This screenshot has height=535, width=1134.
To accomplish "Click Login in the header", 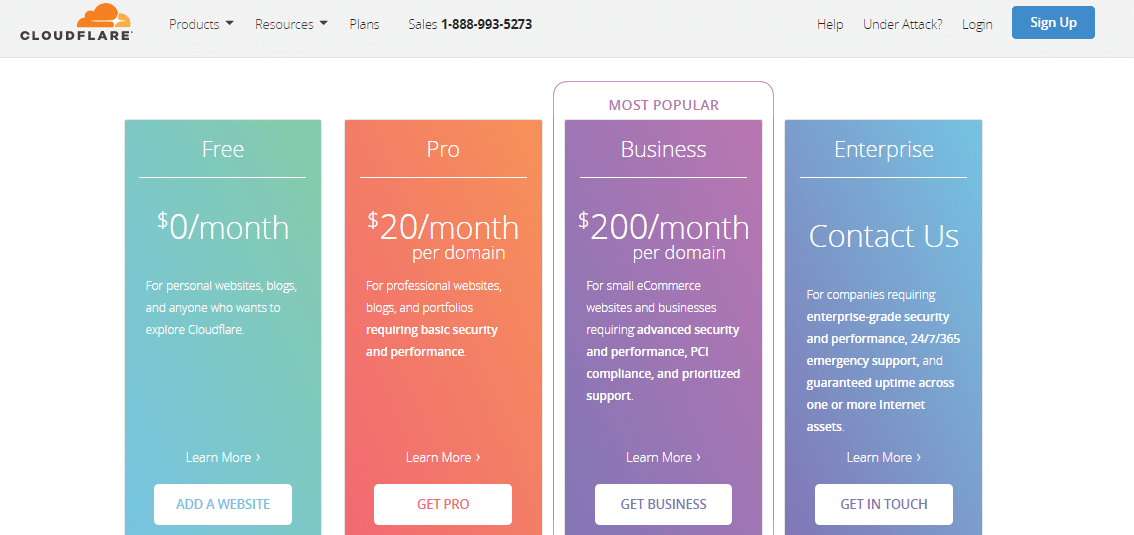I will (x=977, y=24).
